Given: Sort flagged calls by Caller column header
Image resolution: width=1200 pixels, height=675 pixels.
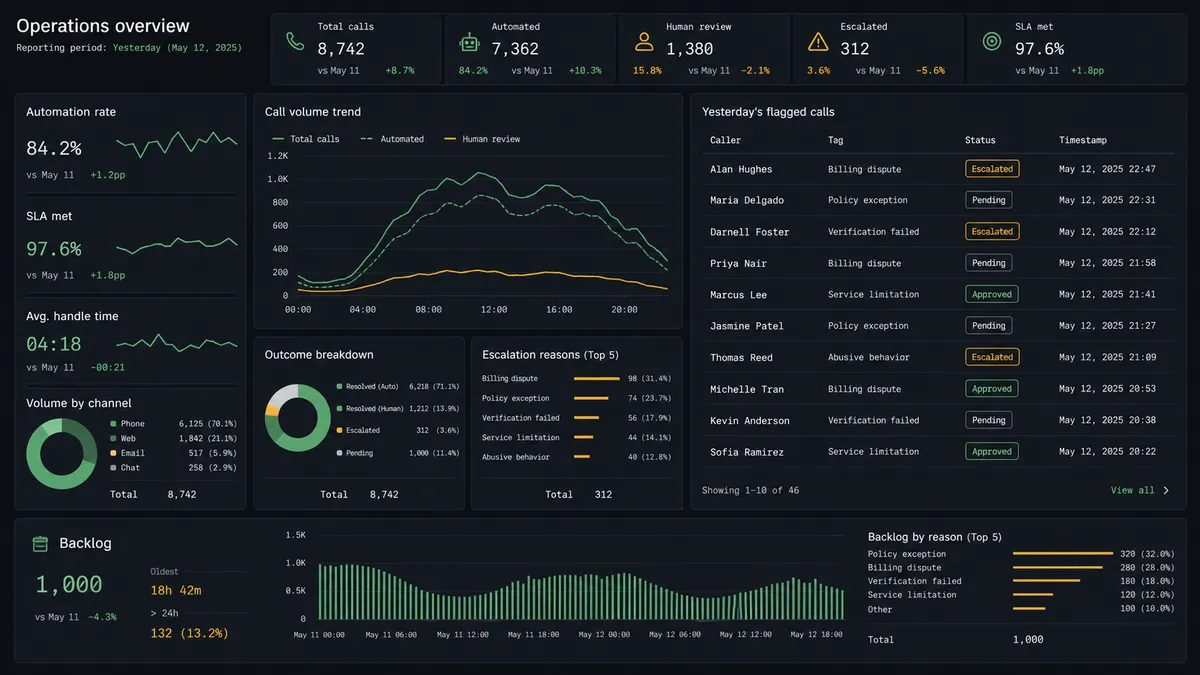Looking at the screenshot, I should coord(725,140).
